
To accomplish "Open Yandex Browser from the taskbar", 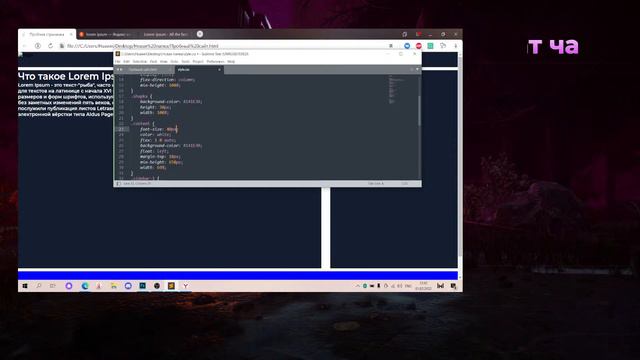I will [x=185, y=286].
